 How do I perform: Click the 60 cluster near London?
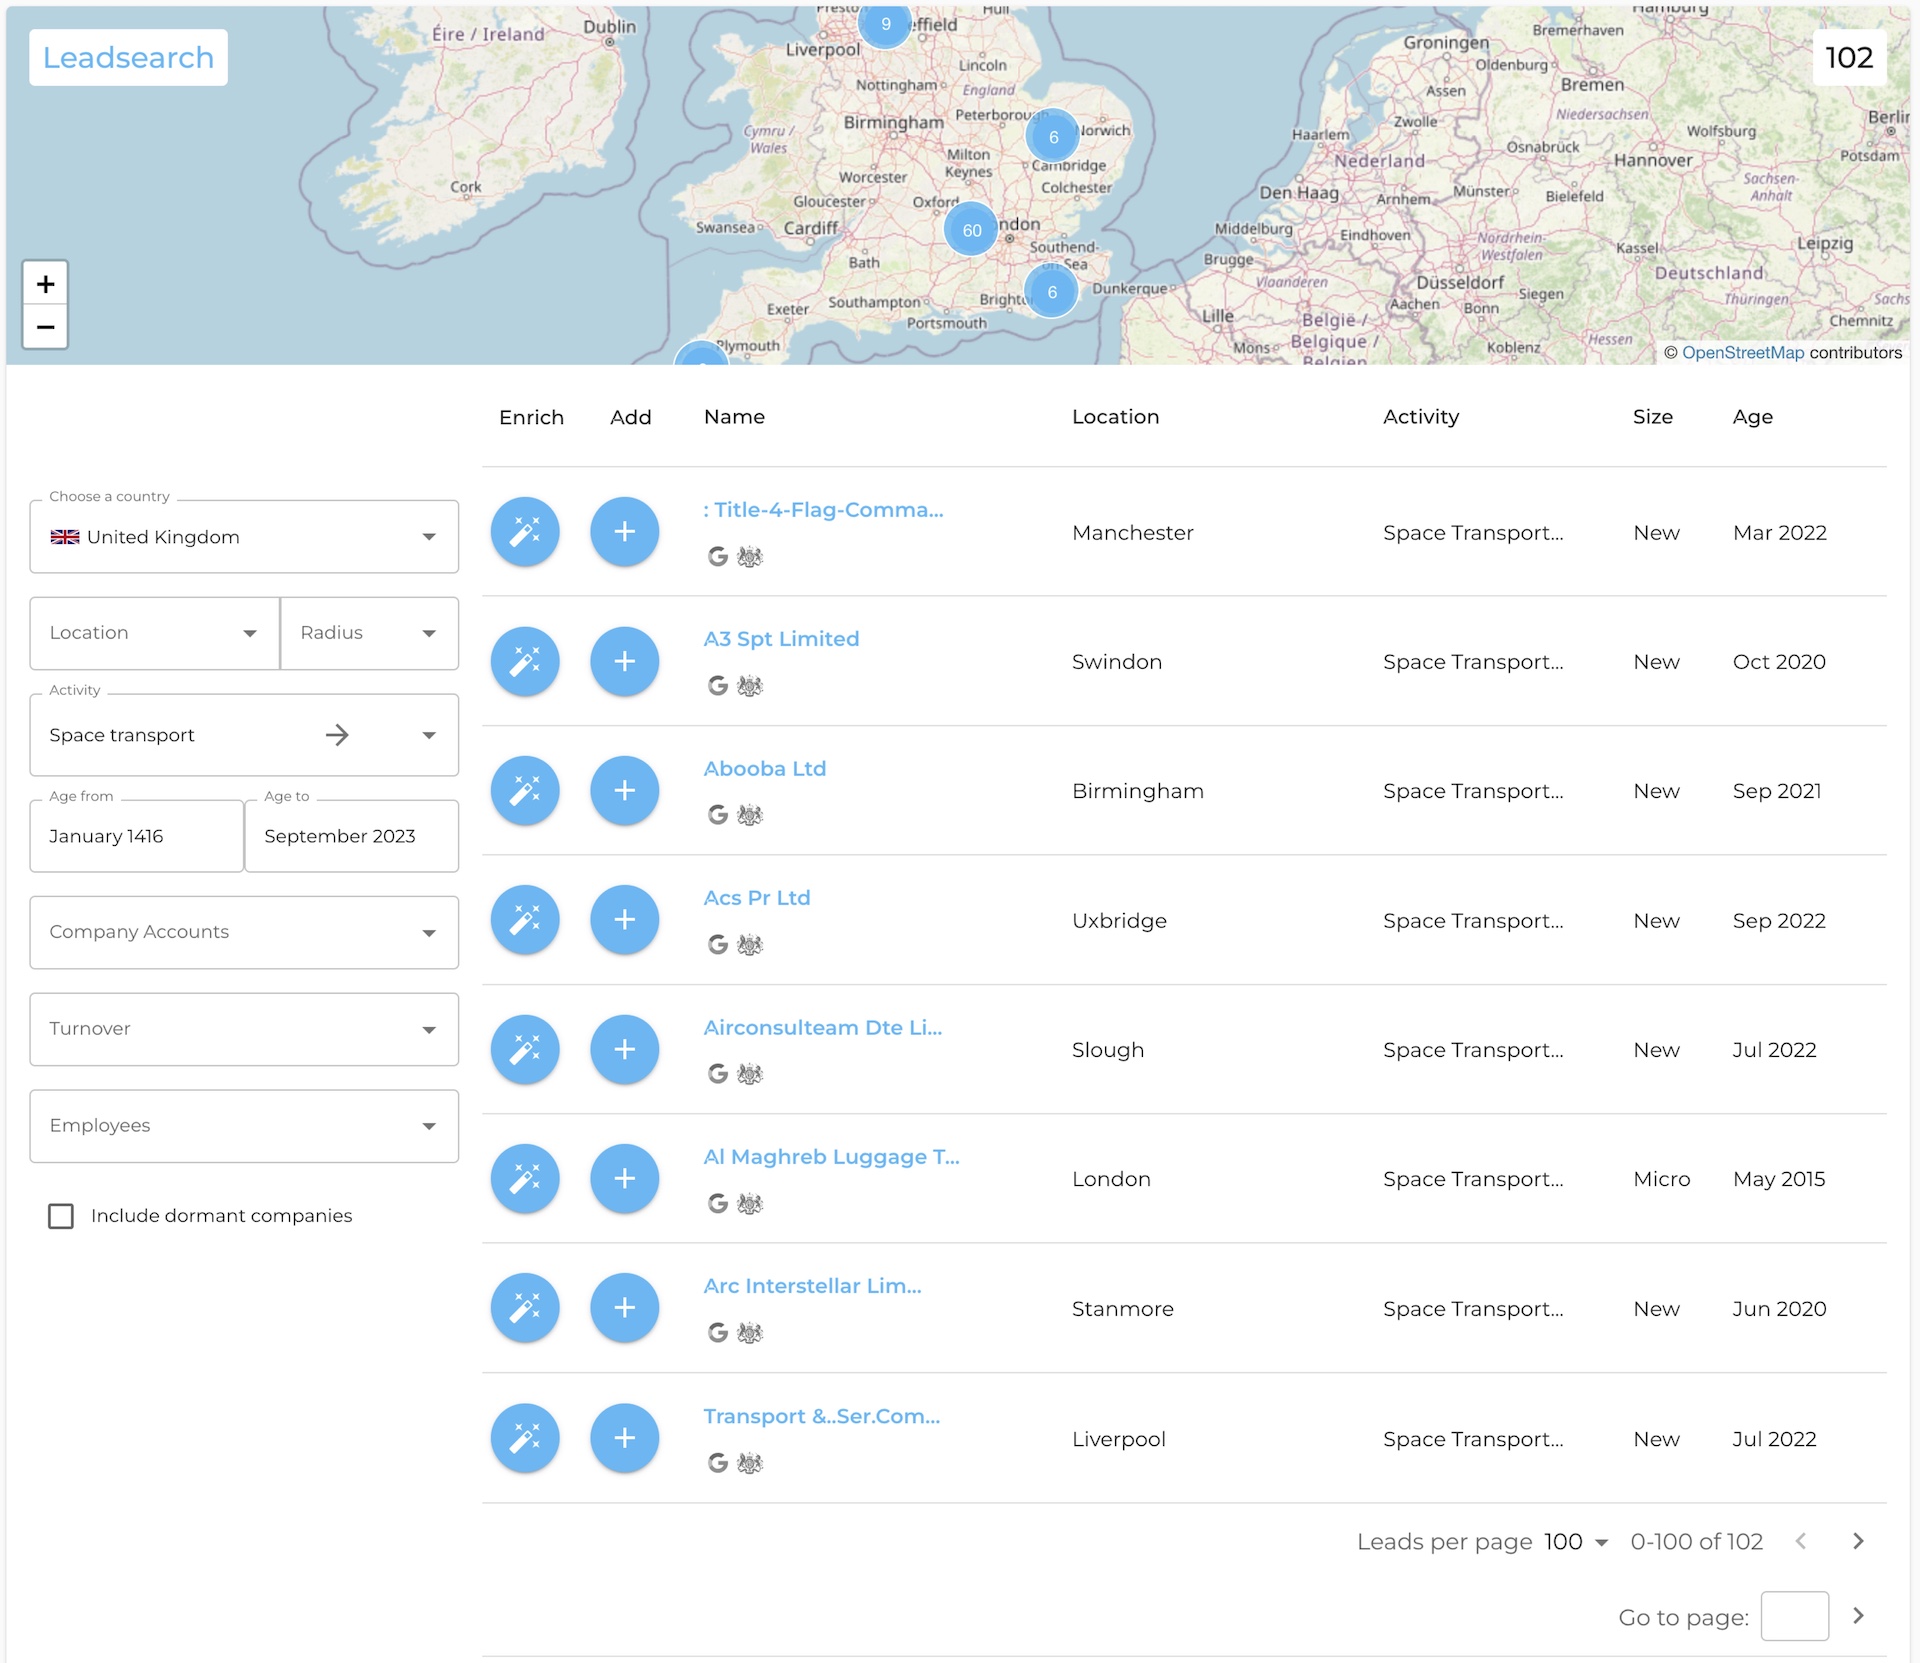(971, 230)
